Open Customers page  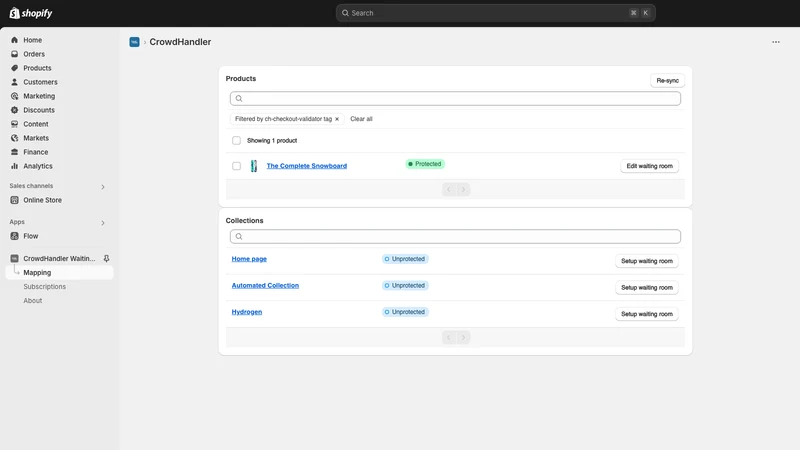pos(40,82)
